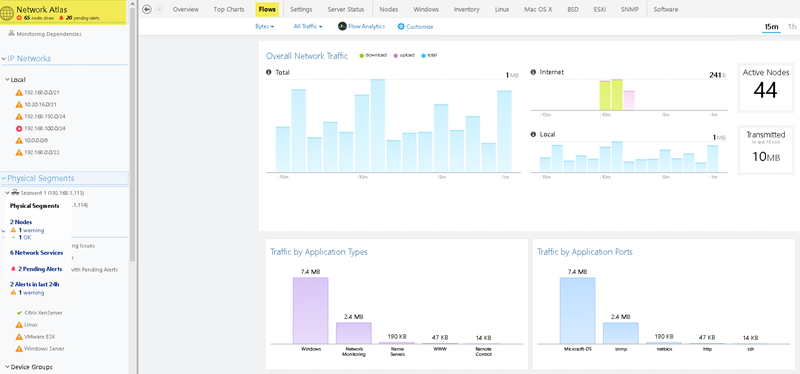The image size is (800, 374).
Task: Open the Linux tab
Action: (x=502, y=9)
